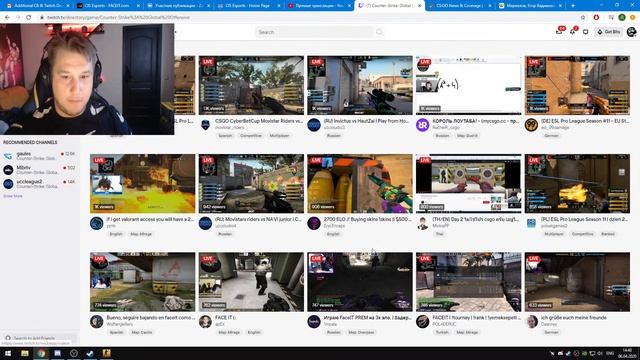Click Map: Mirage tag under valorant access stream
The image size is (640, 360).
coord(141,234)
